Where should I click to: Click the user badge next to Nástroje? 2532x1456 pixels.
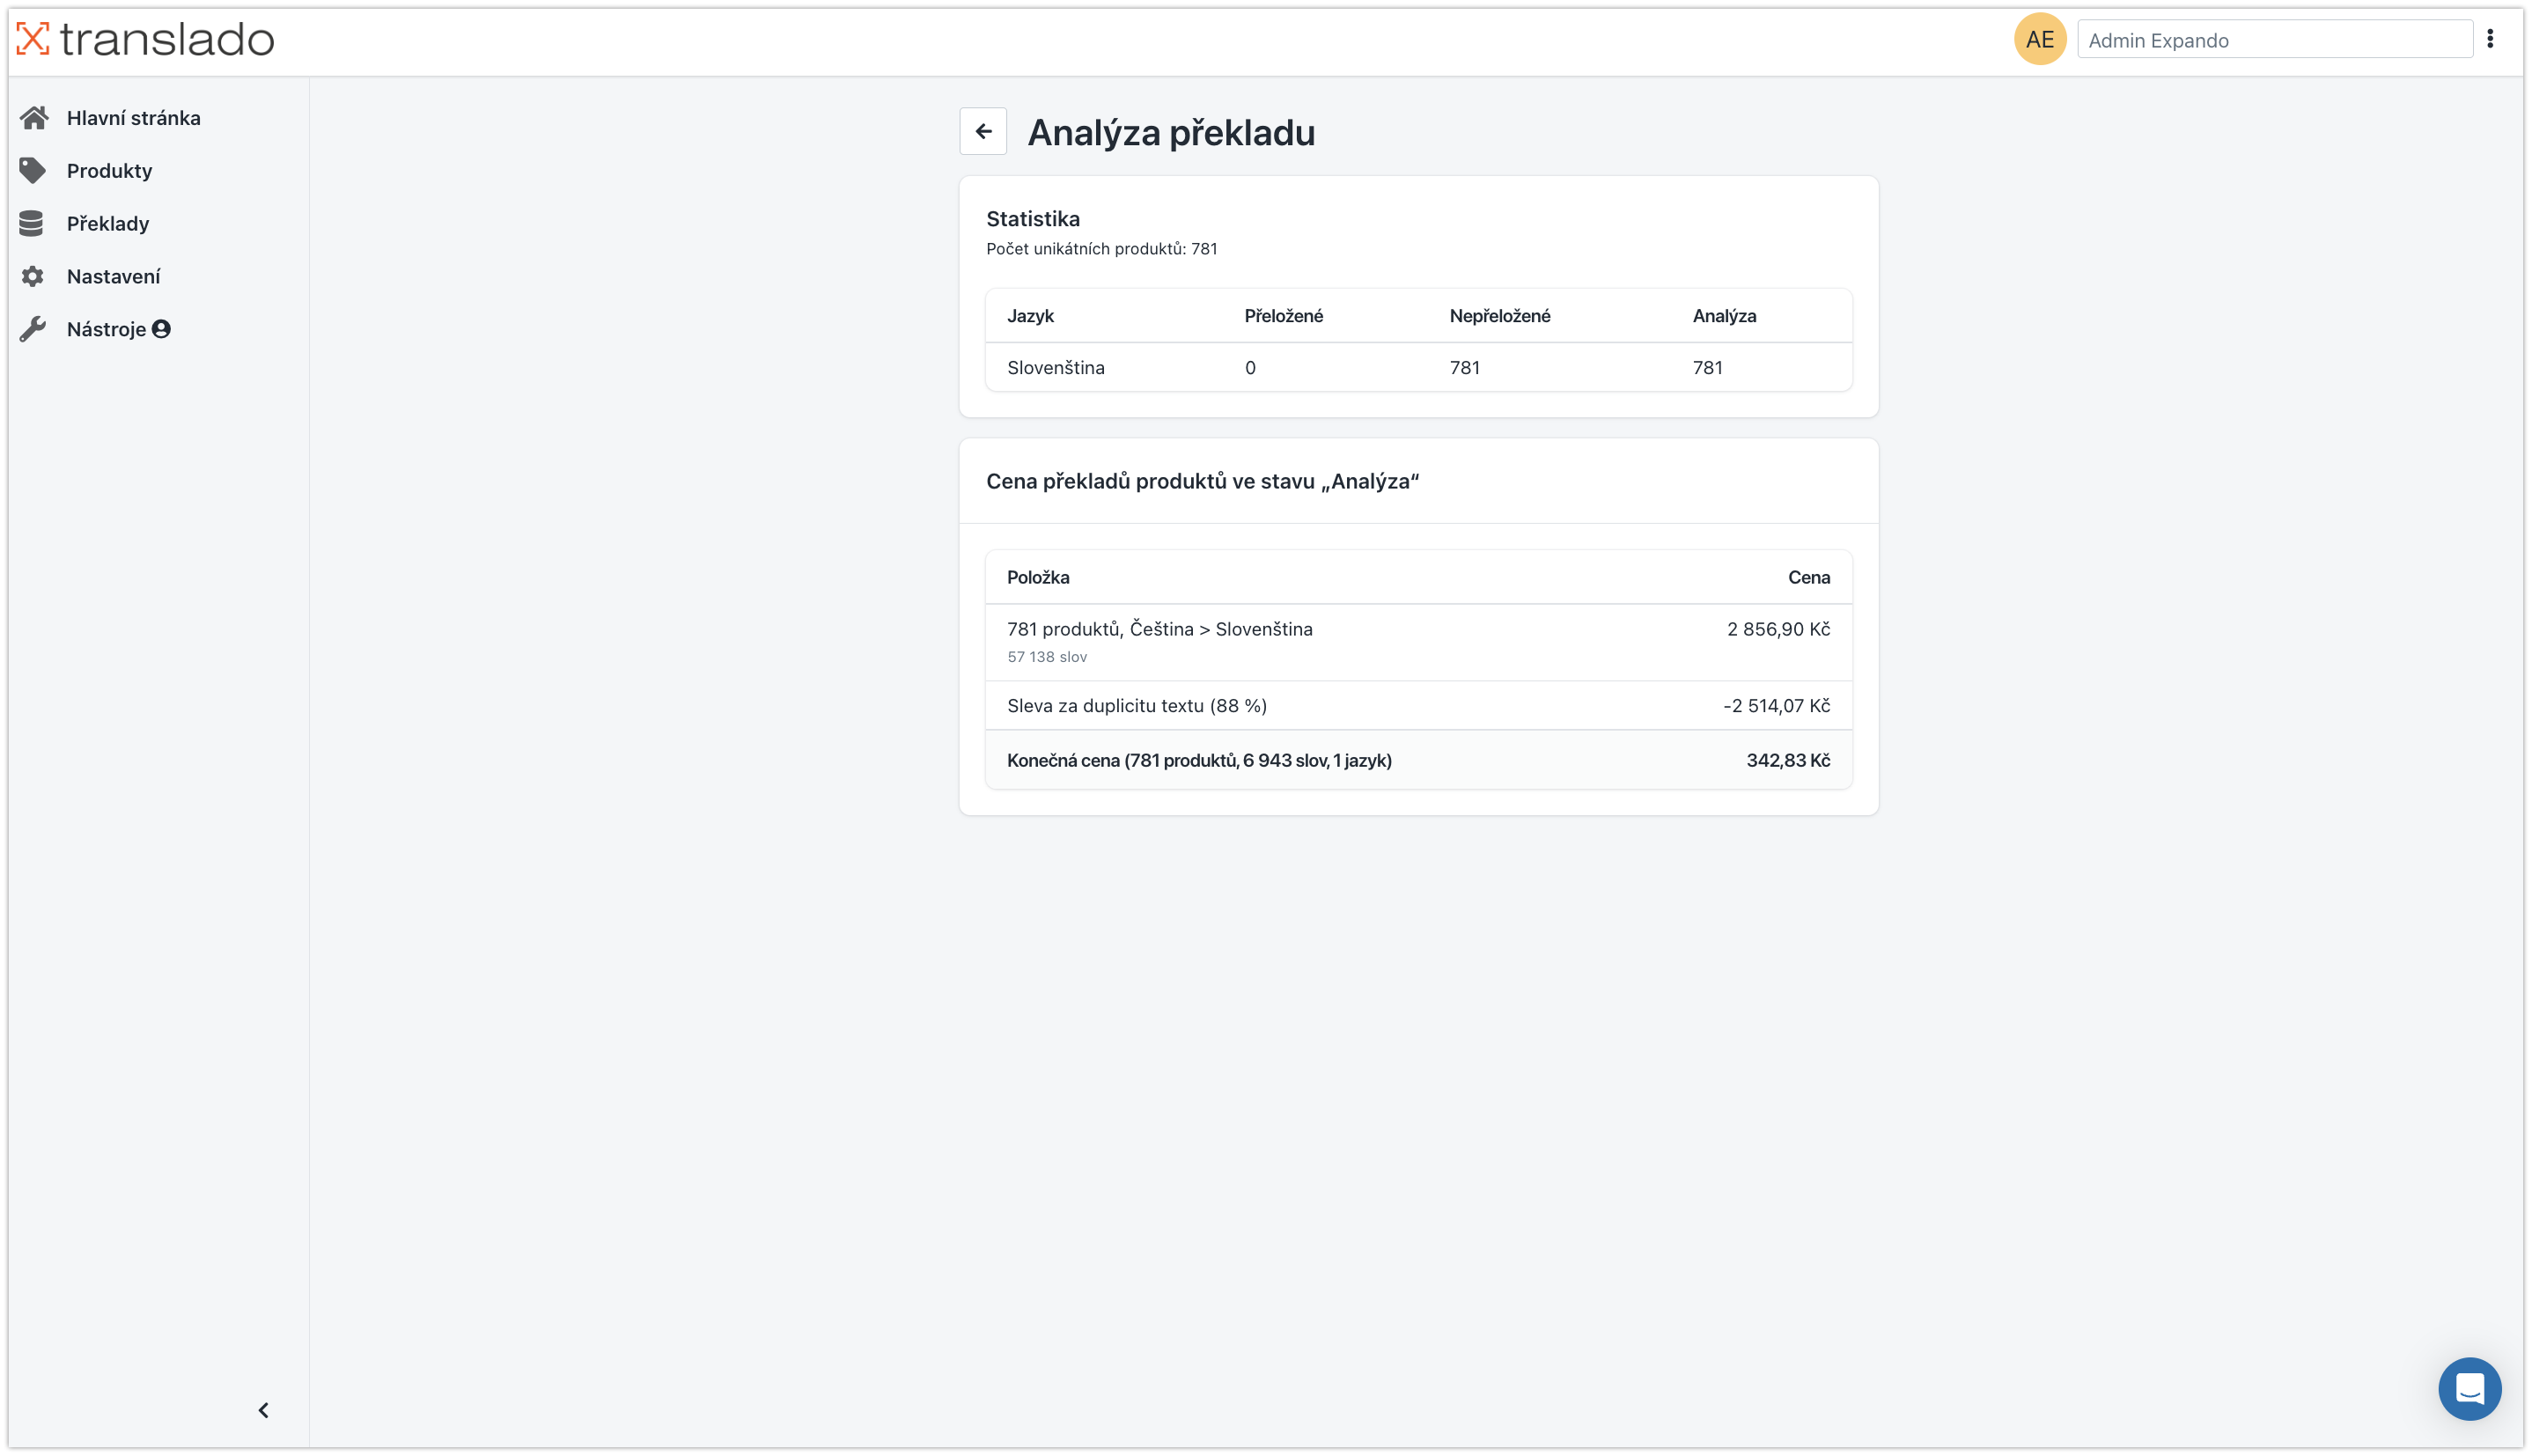click(161, 329)
